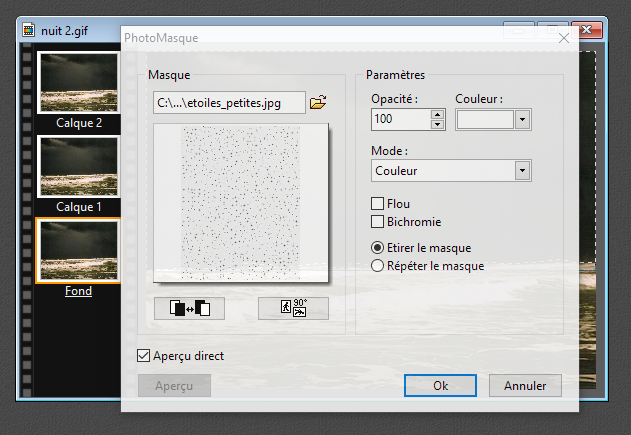
Task: Expand the Couleur dropdown arrow
Action: coord(521,120)
